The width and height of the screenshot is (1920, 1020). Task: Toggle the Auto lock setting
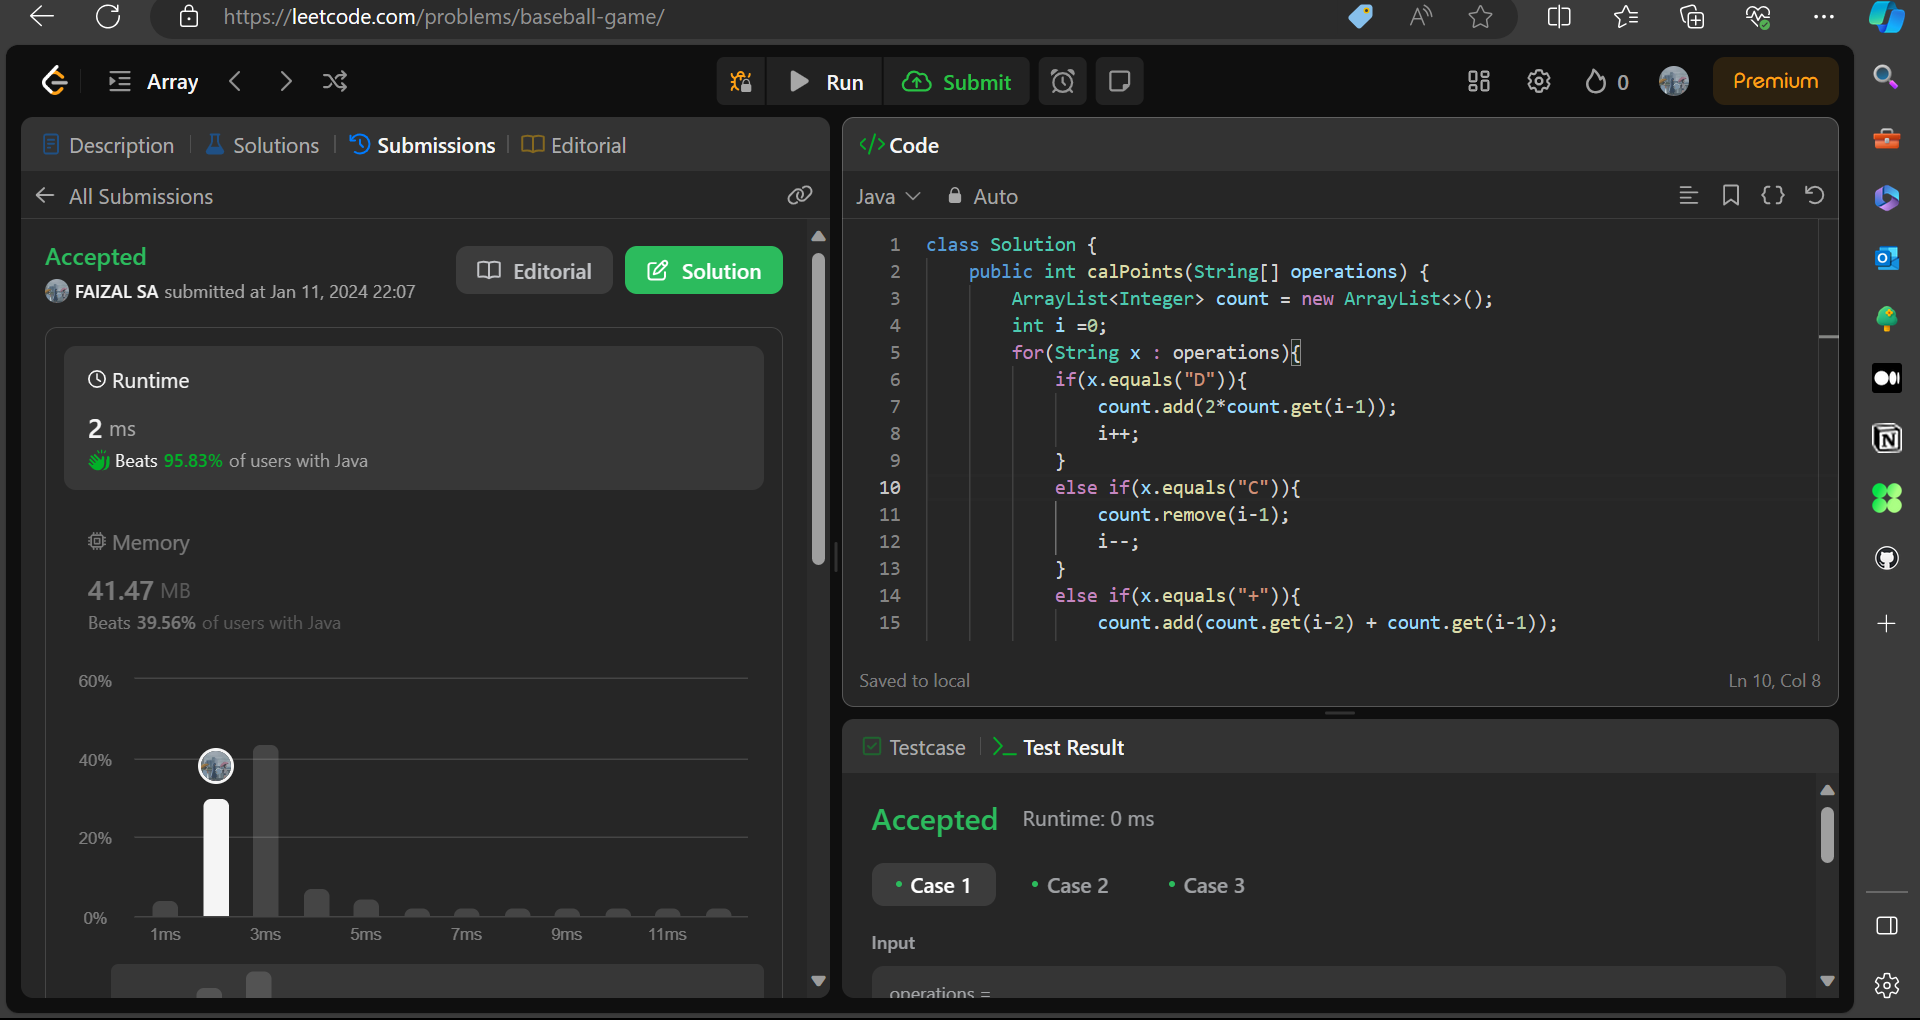[x=983, y=197]
